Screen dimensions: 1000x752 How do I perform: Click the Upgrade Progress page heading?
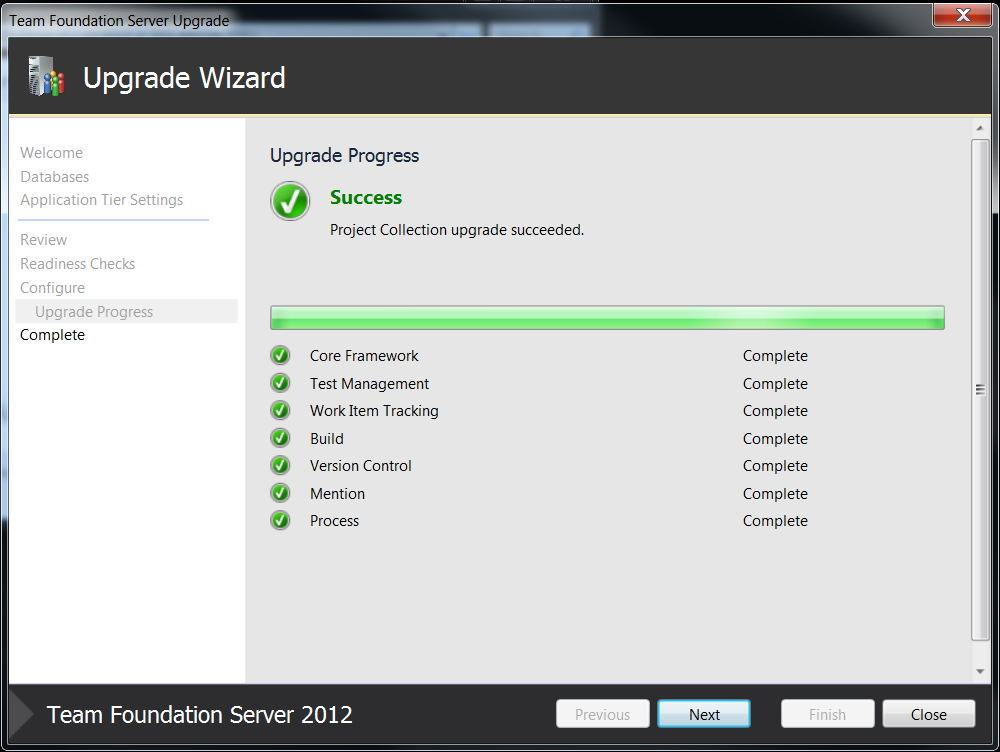tap(344, 156)
